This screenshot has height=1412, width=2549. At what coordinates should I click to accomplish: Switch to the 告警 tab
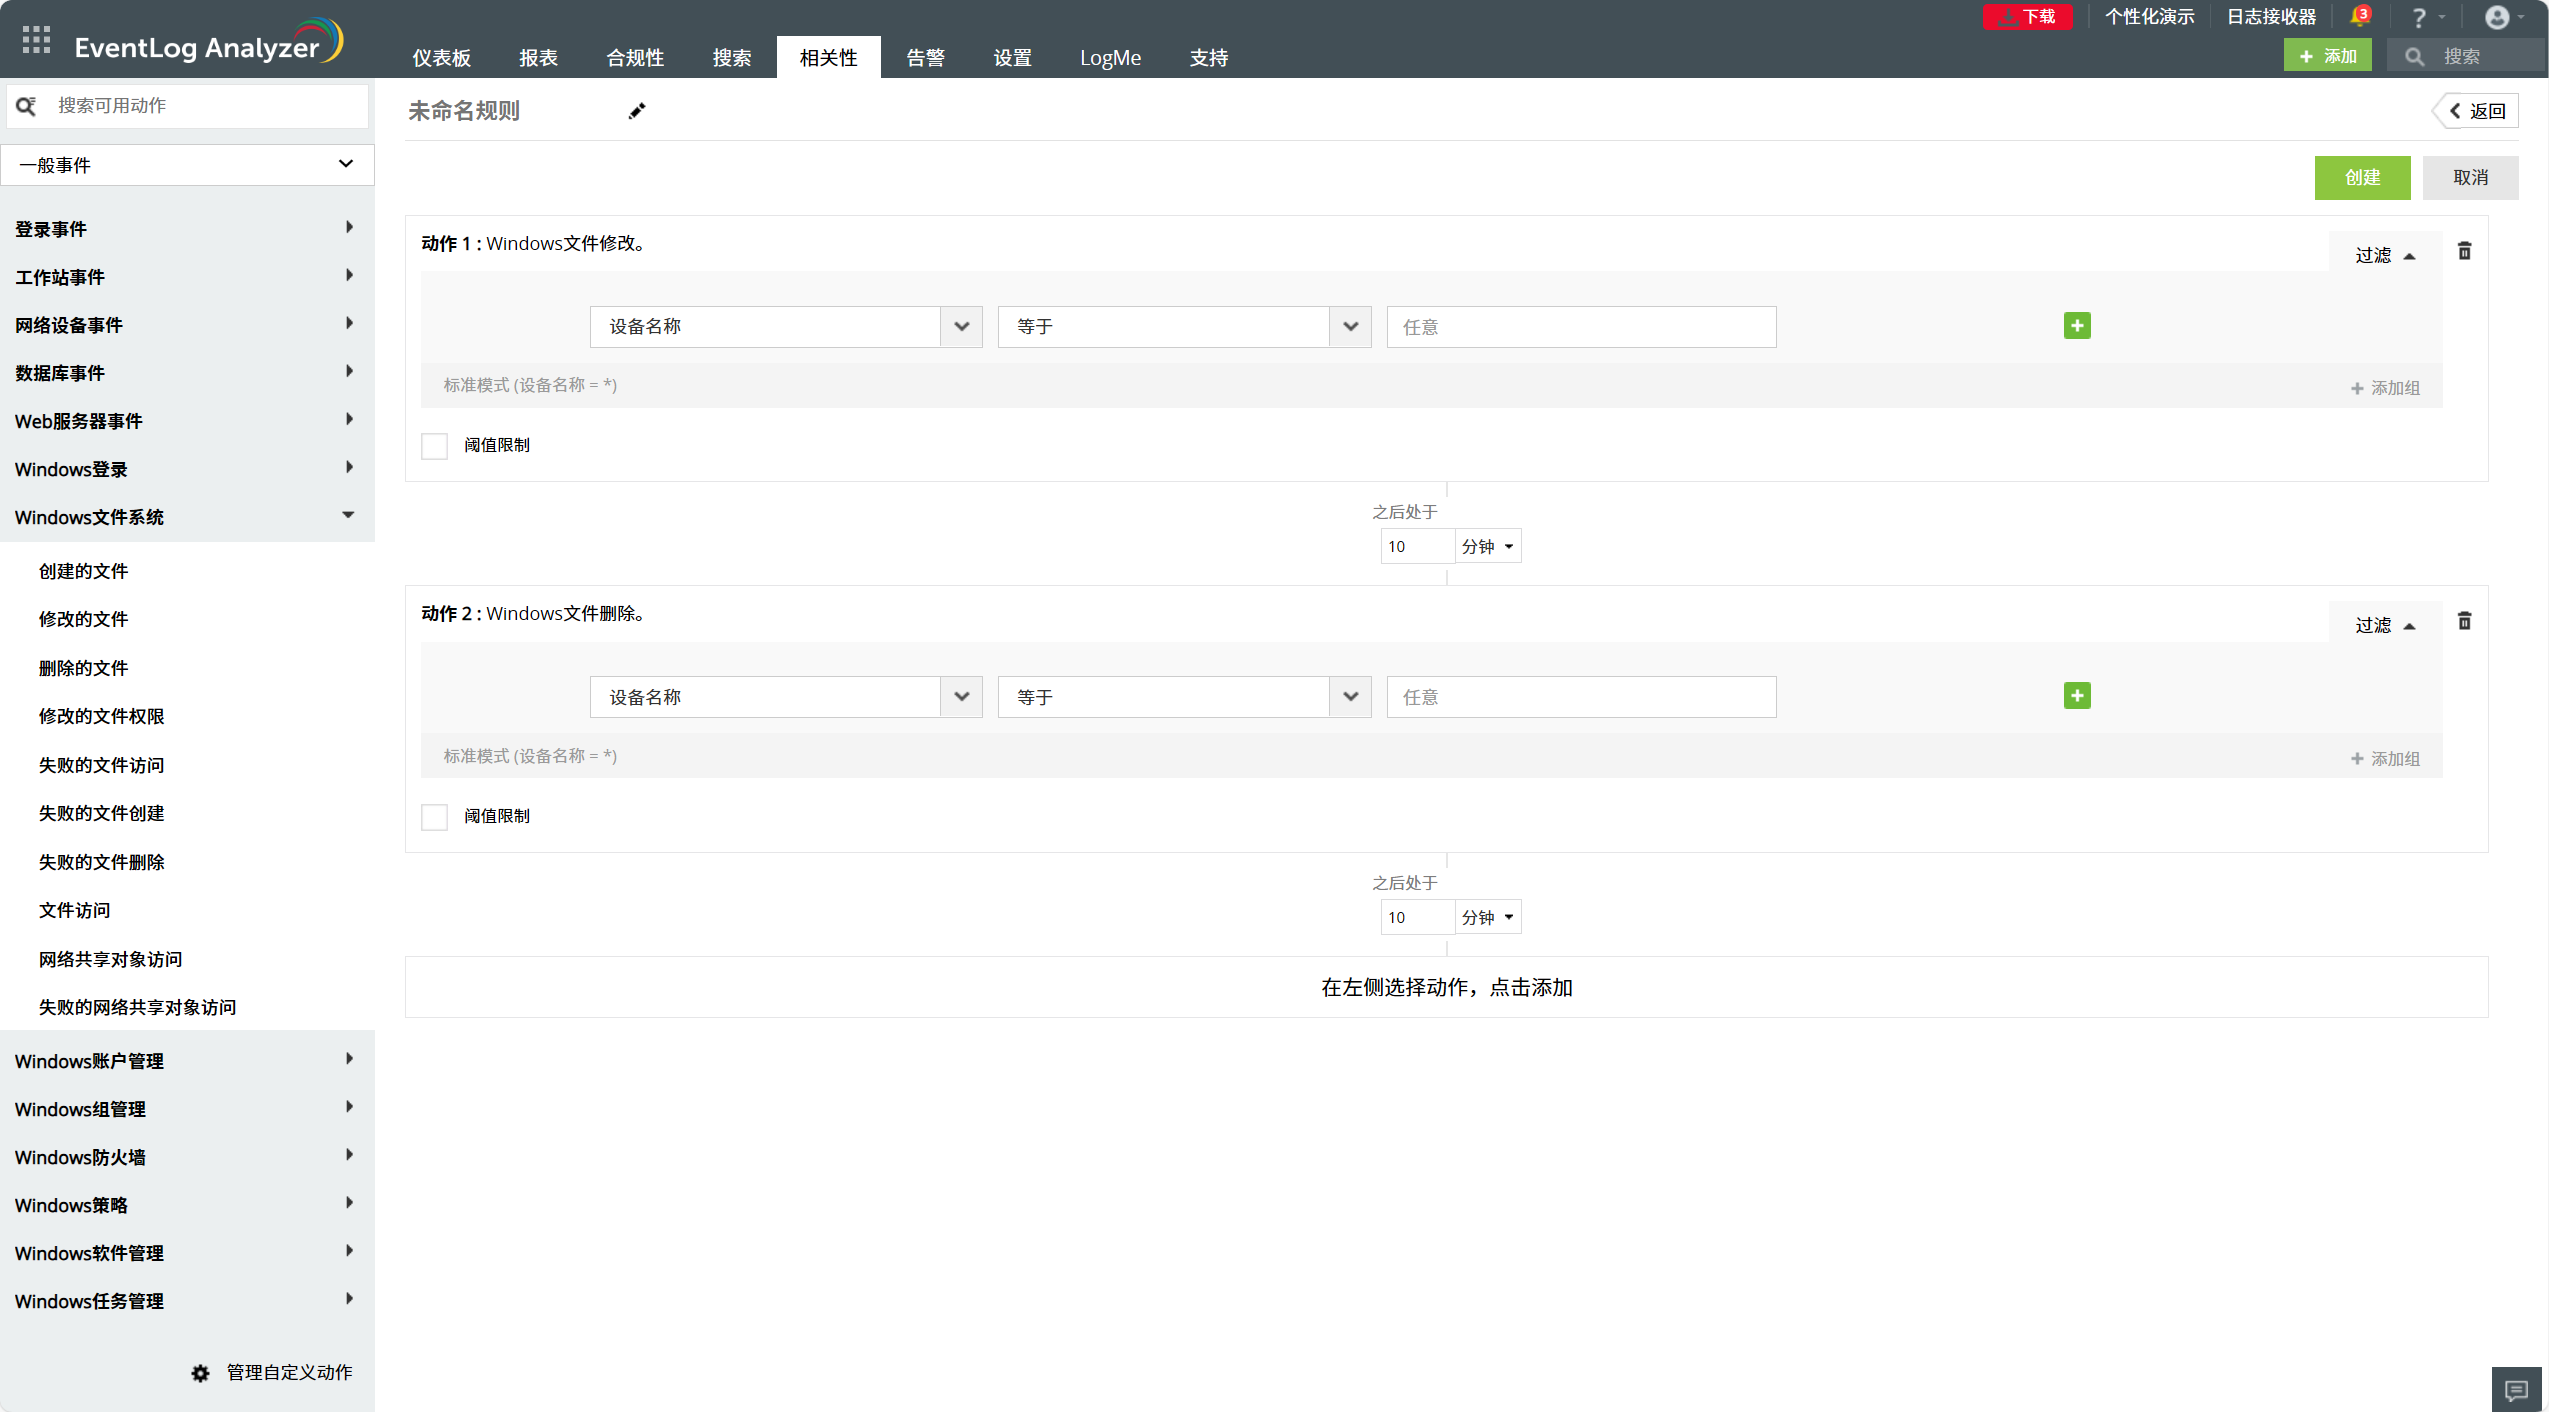[x=925, y=58]
